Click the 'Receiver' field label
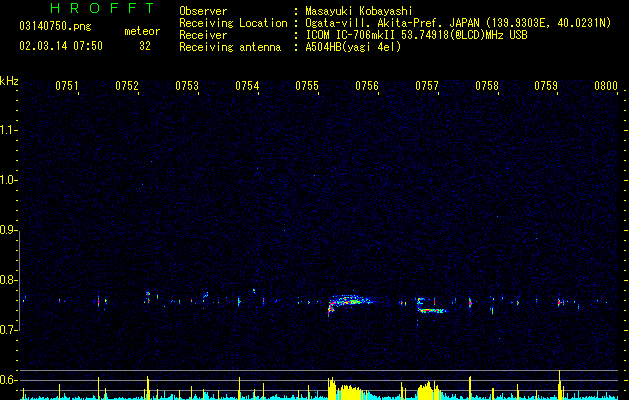Screen dimensions: 629x400 coord(203,35)
